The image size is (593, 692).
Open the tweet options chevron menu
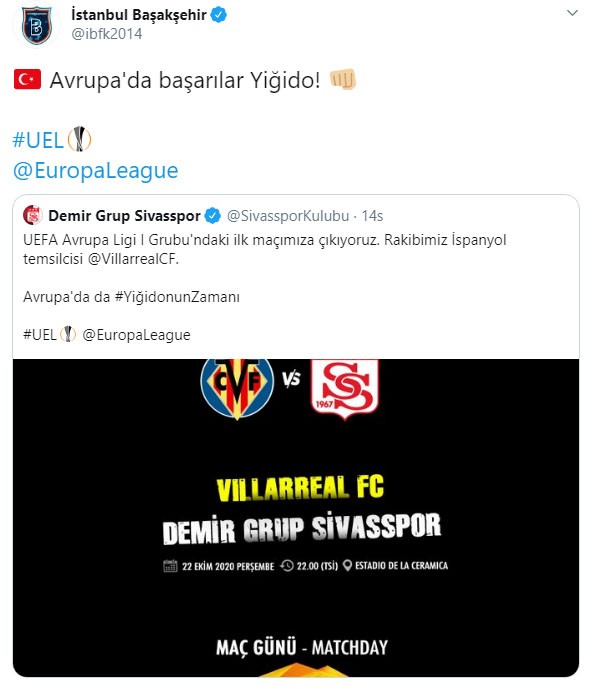point(572,13)
